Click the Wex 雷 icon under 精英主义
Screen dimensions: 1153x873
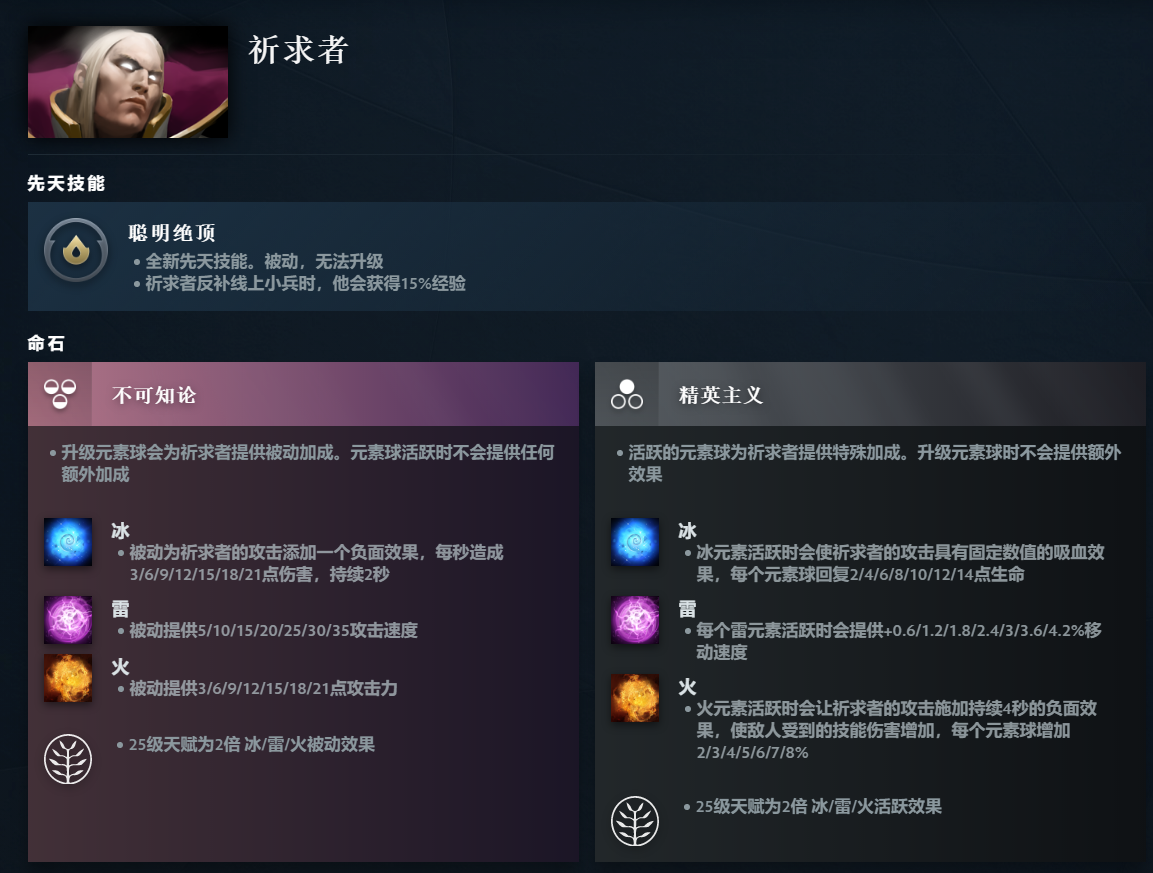pos(635,620)
